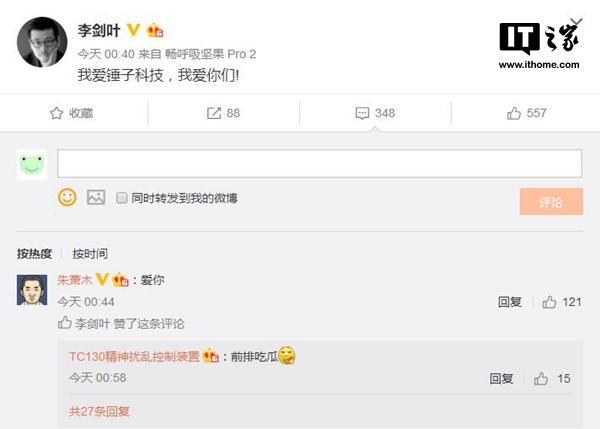Click the repost icon showing 88
Image resolution: width=600 pixels, height=429 pixels.
point(214,113)
